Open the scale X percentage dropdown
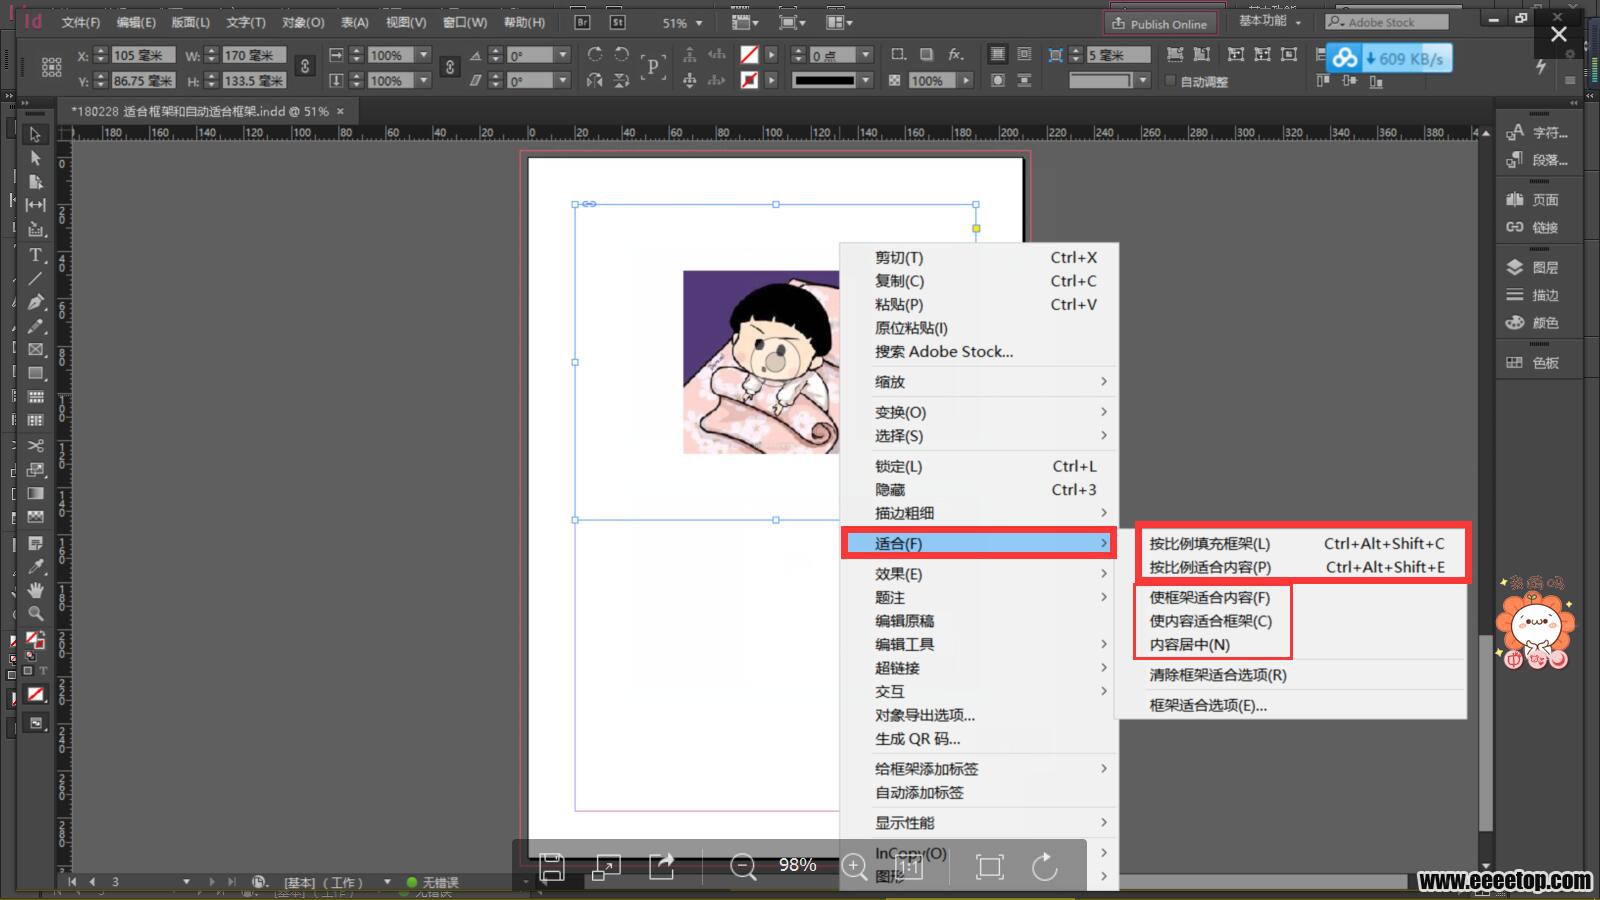The width and height of the screenshot is (1600, 900). [424, 54]
